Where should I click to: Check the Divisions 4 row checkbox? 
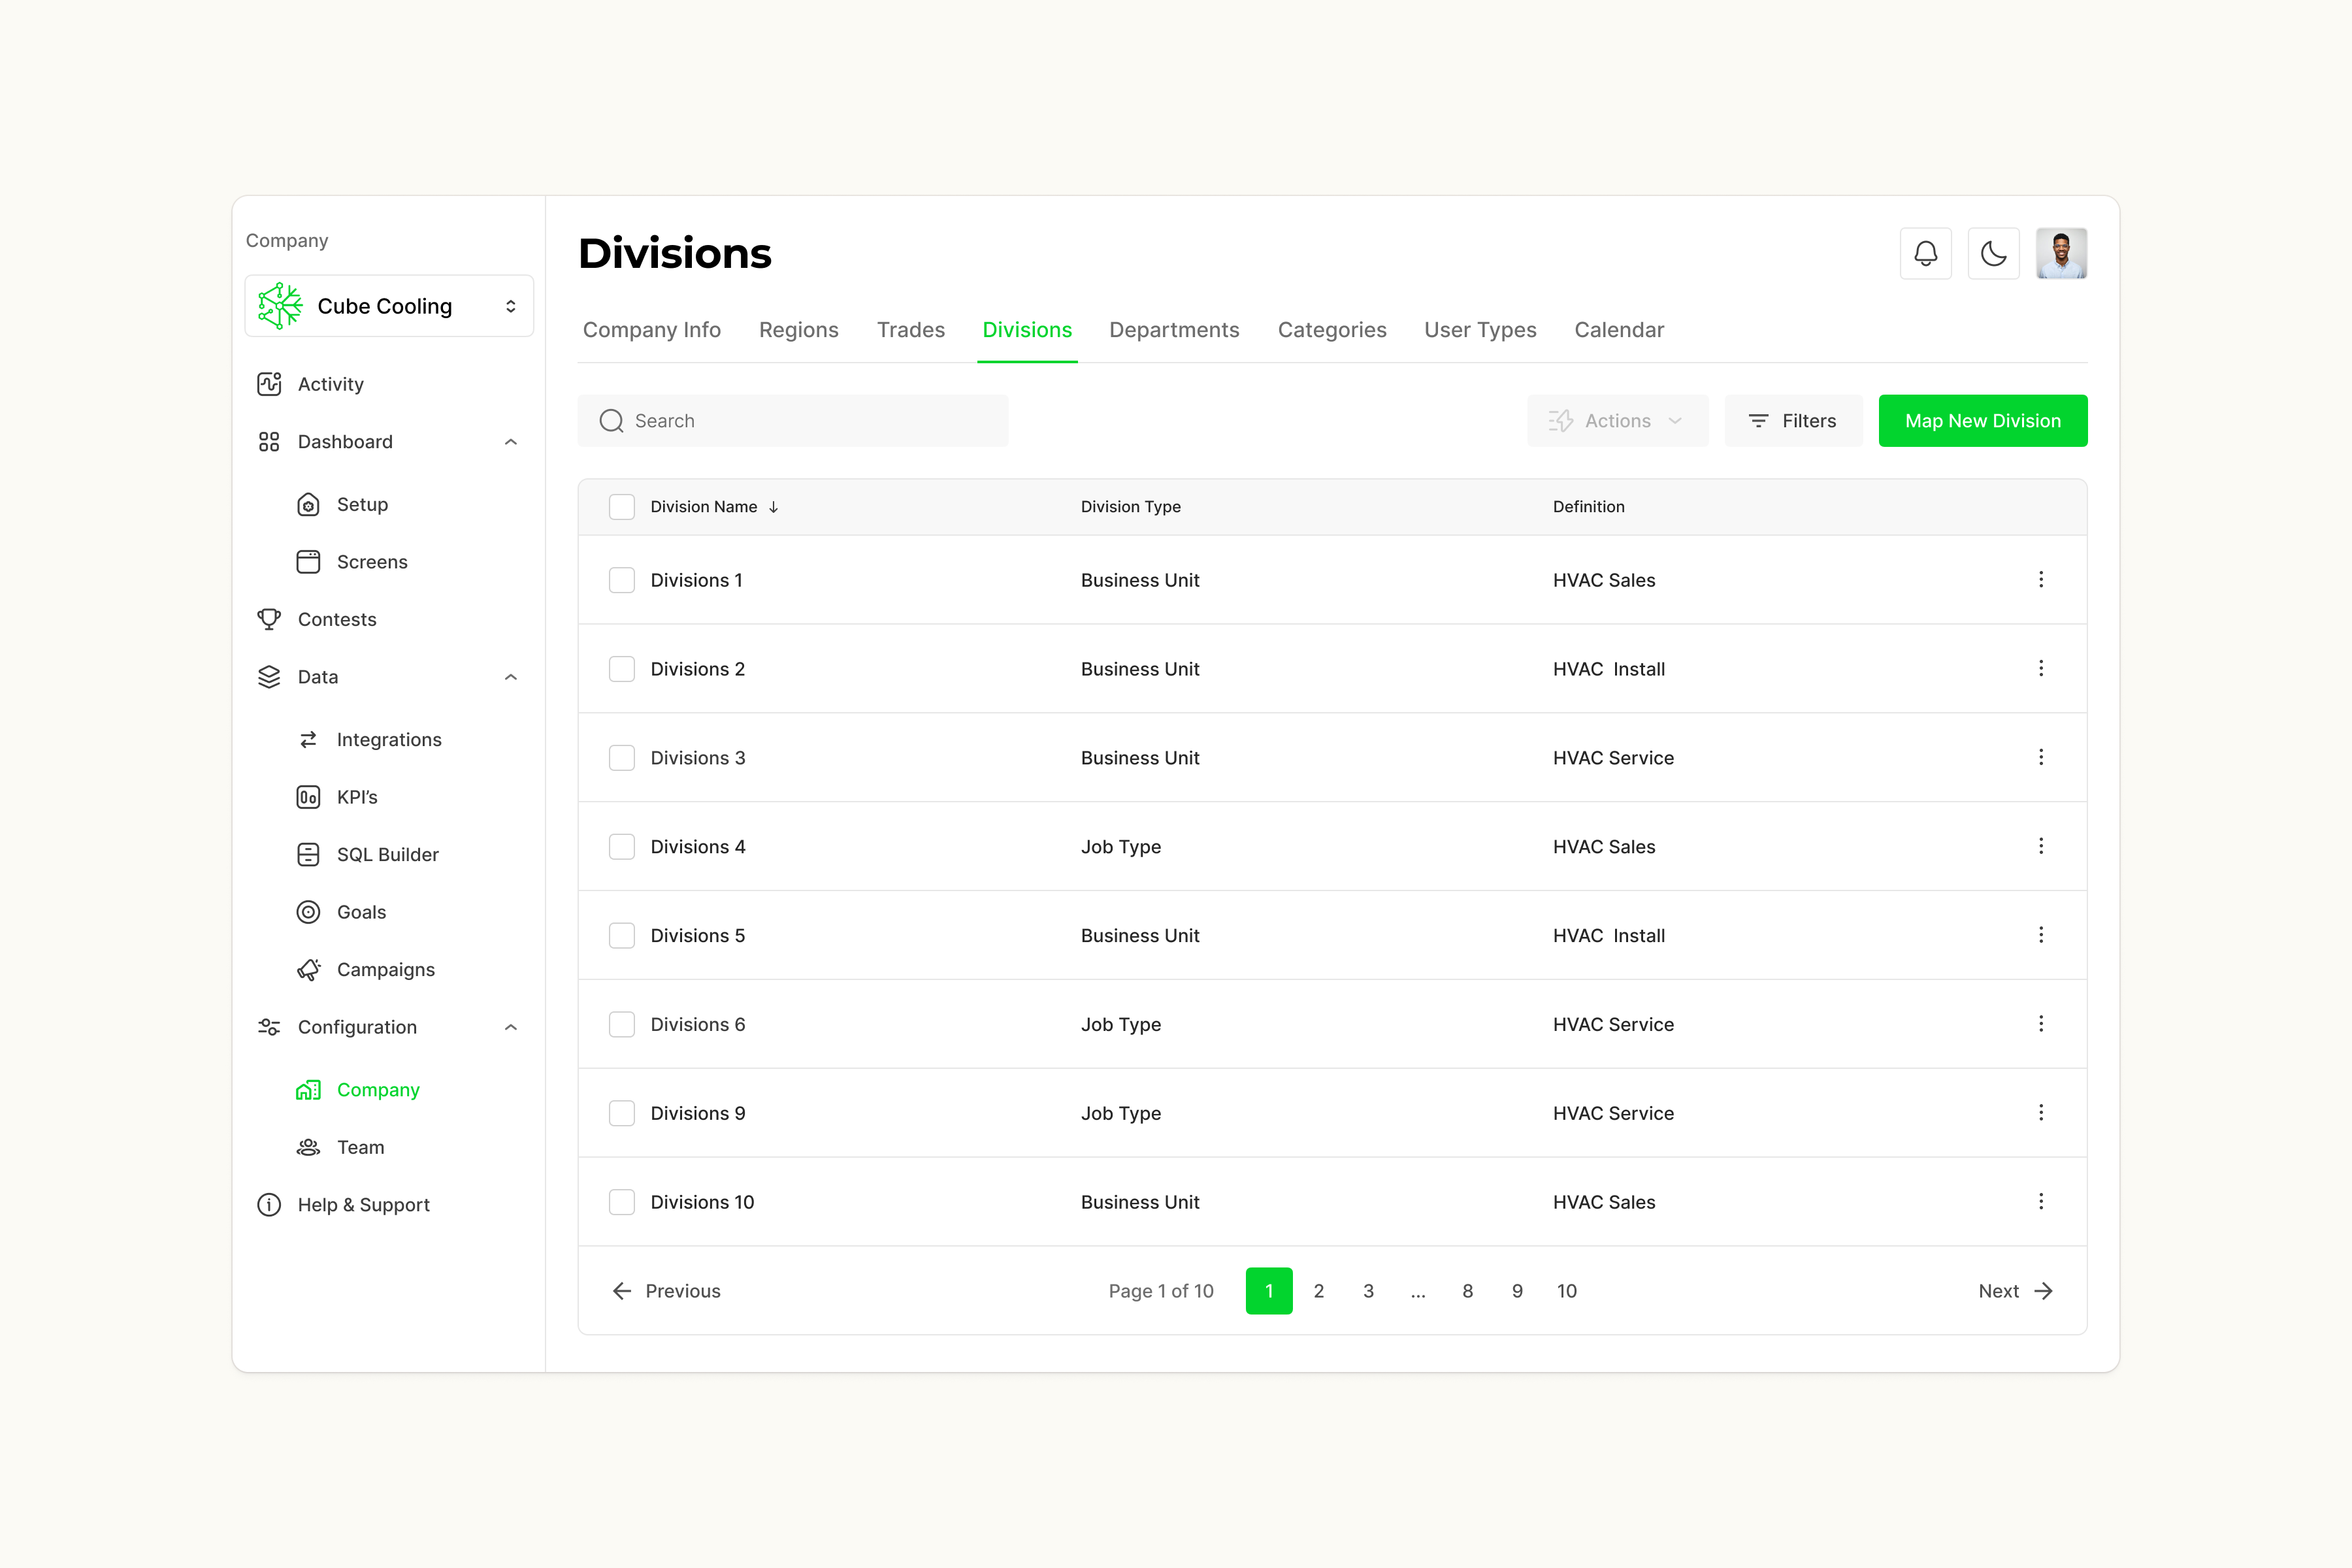622,847
